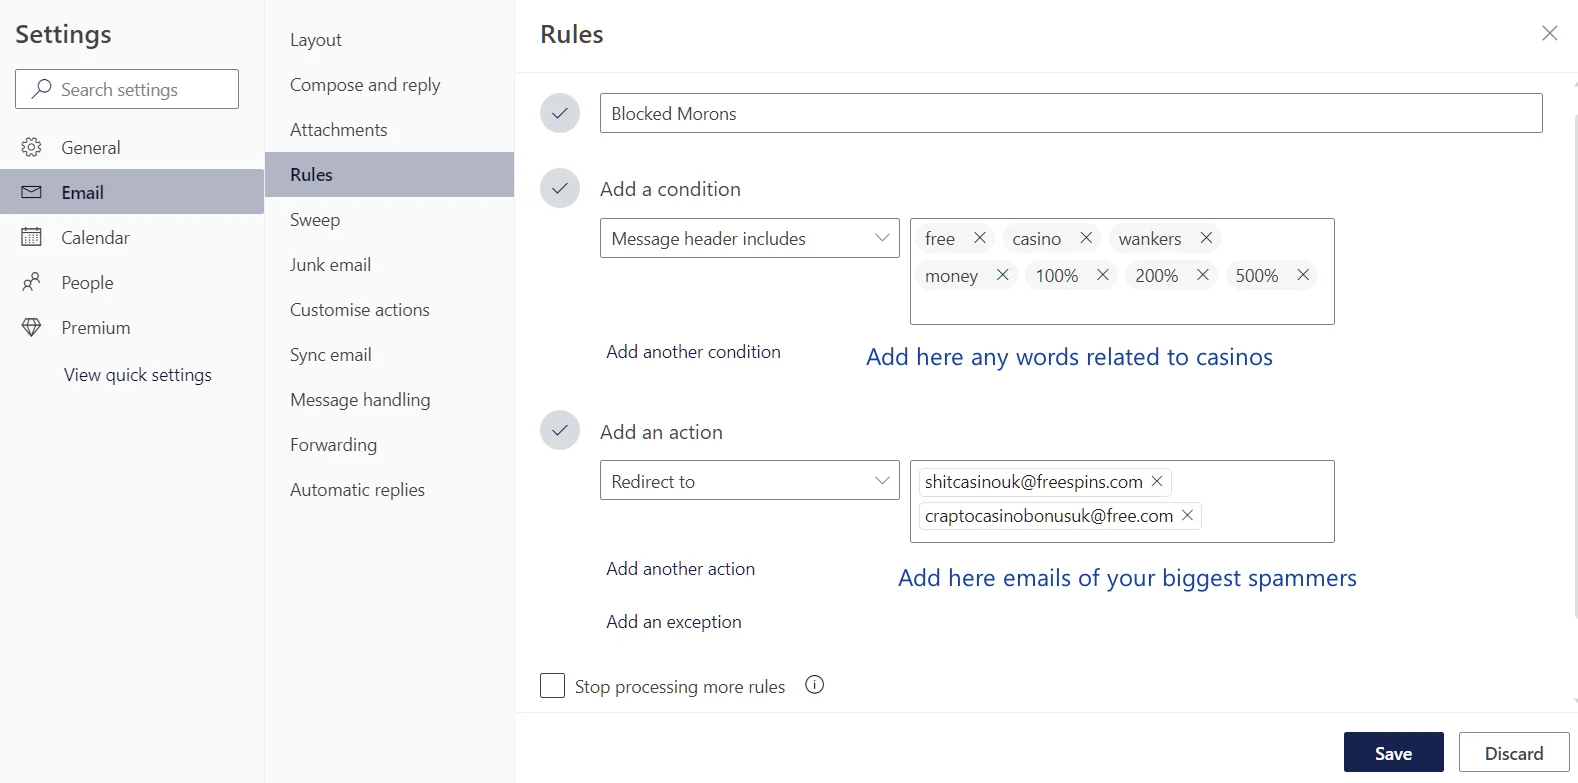Open Automatic replies settings

coord(390,490)
